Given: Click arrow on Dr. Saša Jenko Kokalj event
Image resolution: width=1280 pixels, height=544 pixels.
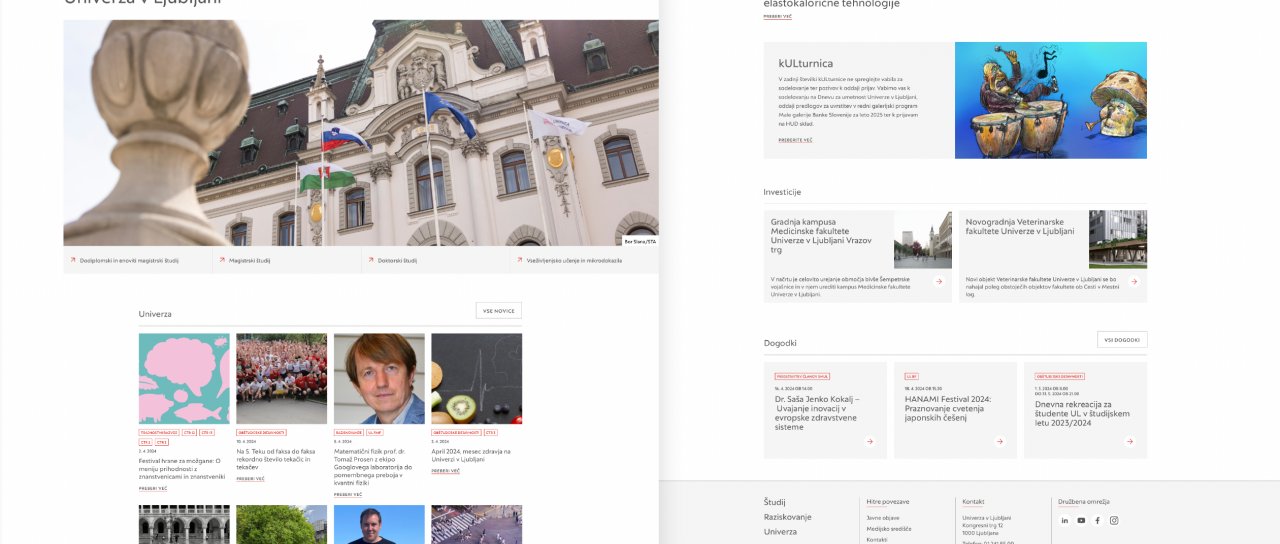Looking at the screenshot, I should point(870,441).
